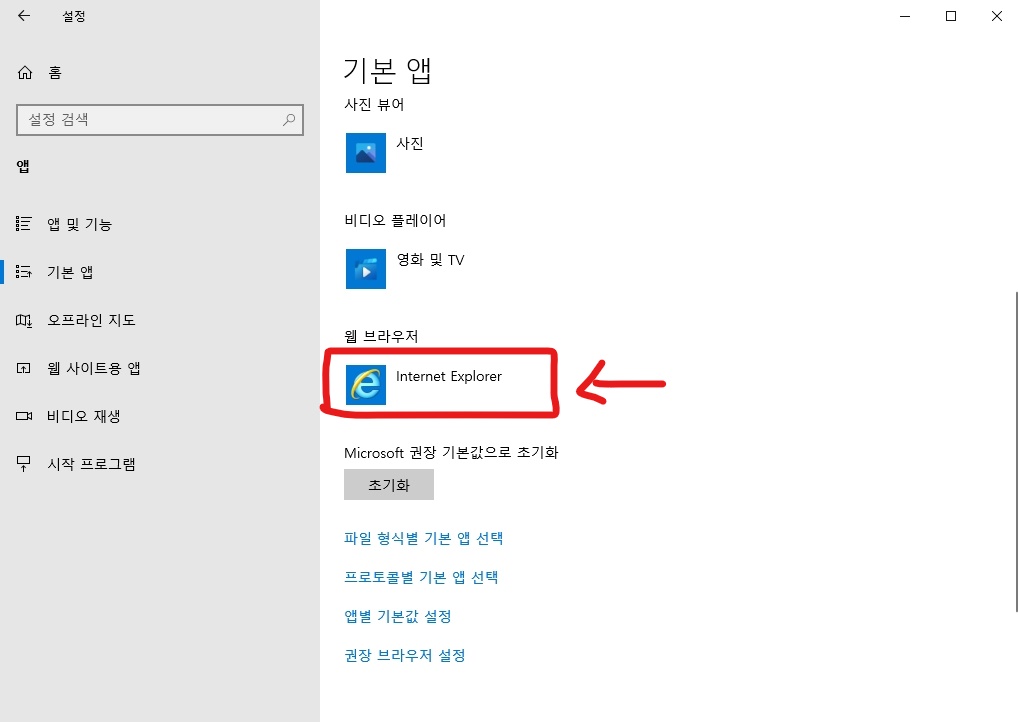Open 권장 브라우저 설정 link
Viewport: 1019px width, 722px height.
(x=405, y=655)
